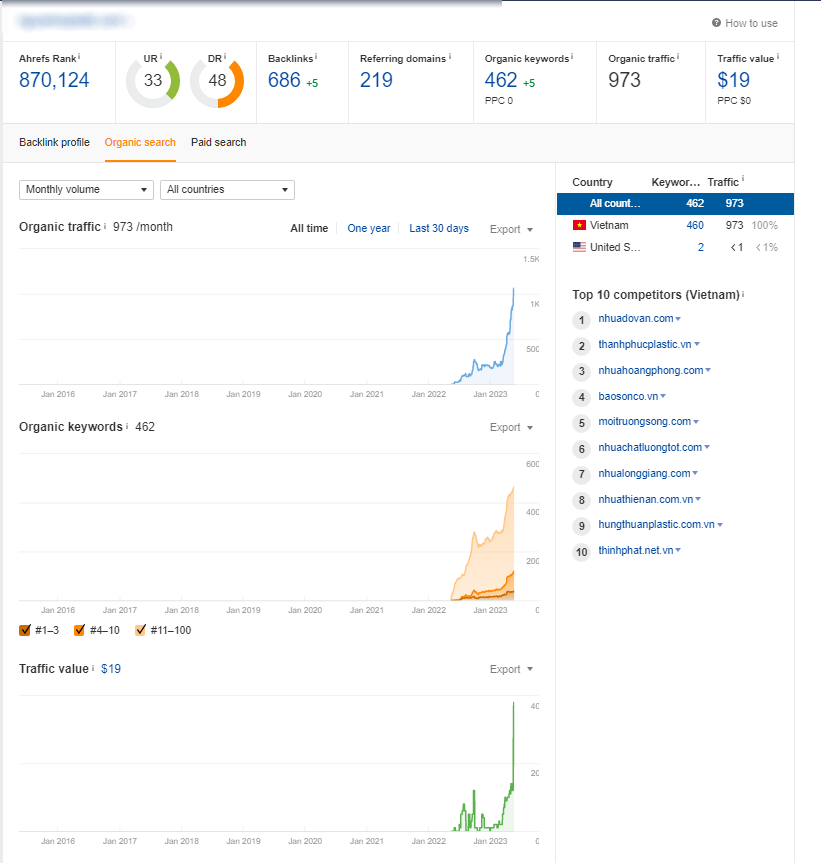Click the UR donut chart showing 33
Screen dimensions: 821x863
click(x=153, y=81)
